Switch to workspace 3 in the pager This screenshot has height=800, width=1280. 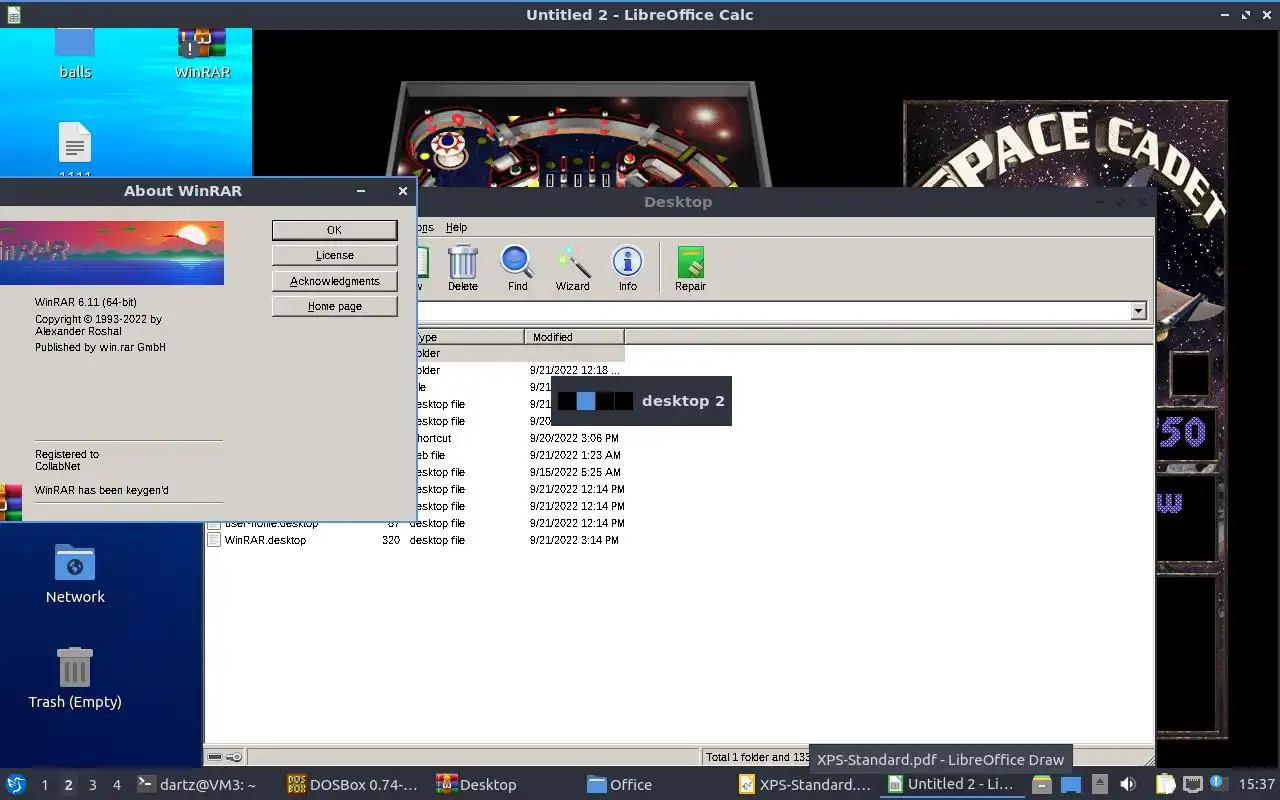pos(92,785)
